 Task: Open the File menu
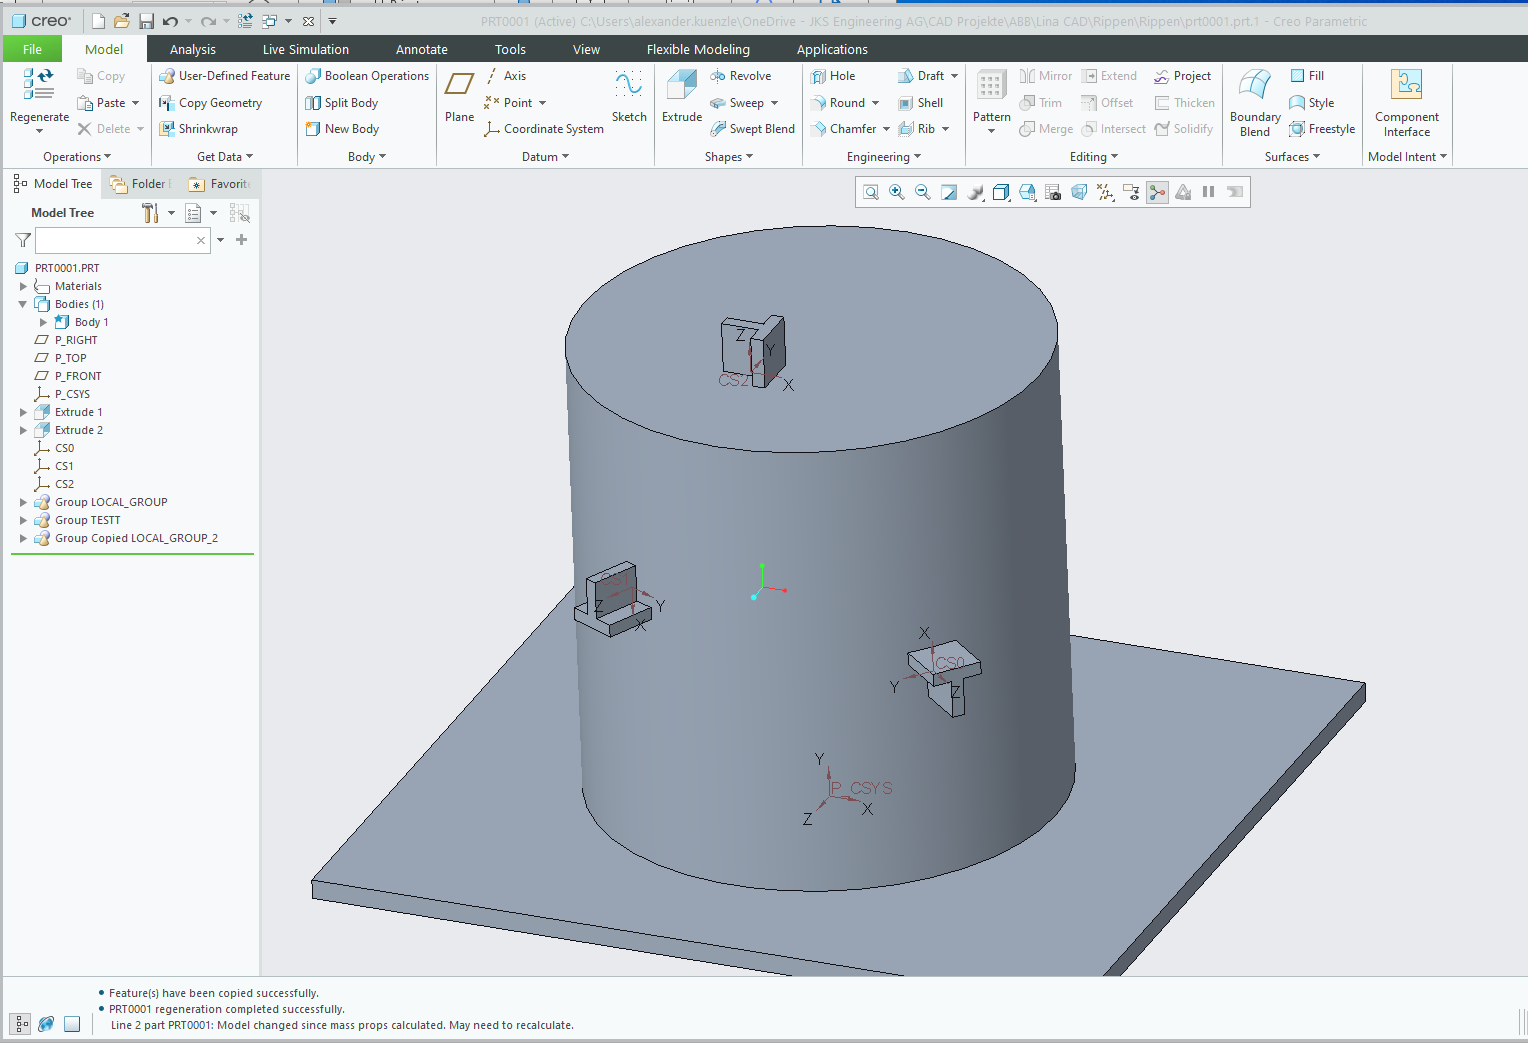(32, 49)
